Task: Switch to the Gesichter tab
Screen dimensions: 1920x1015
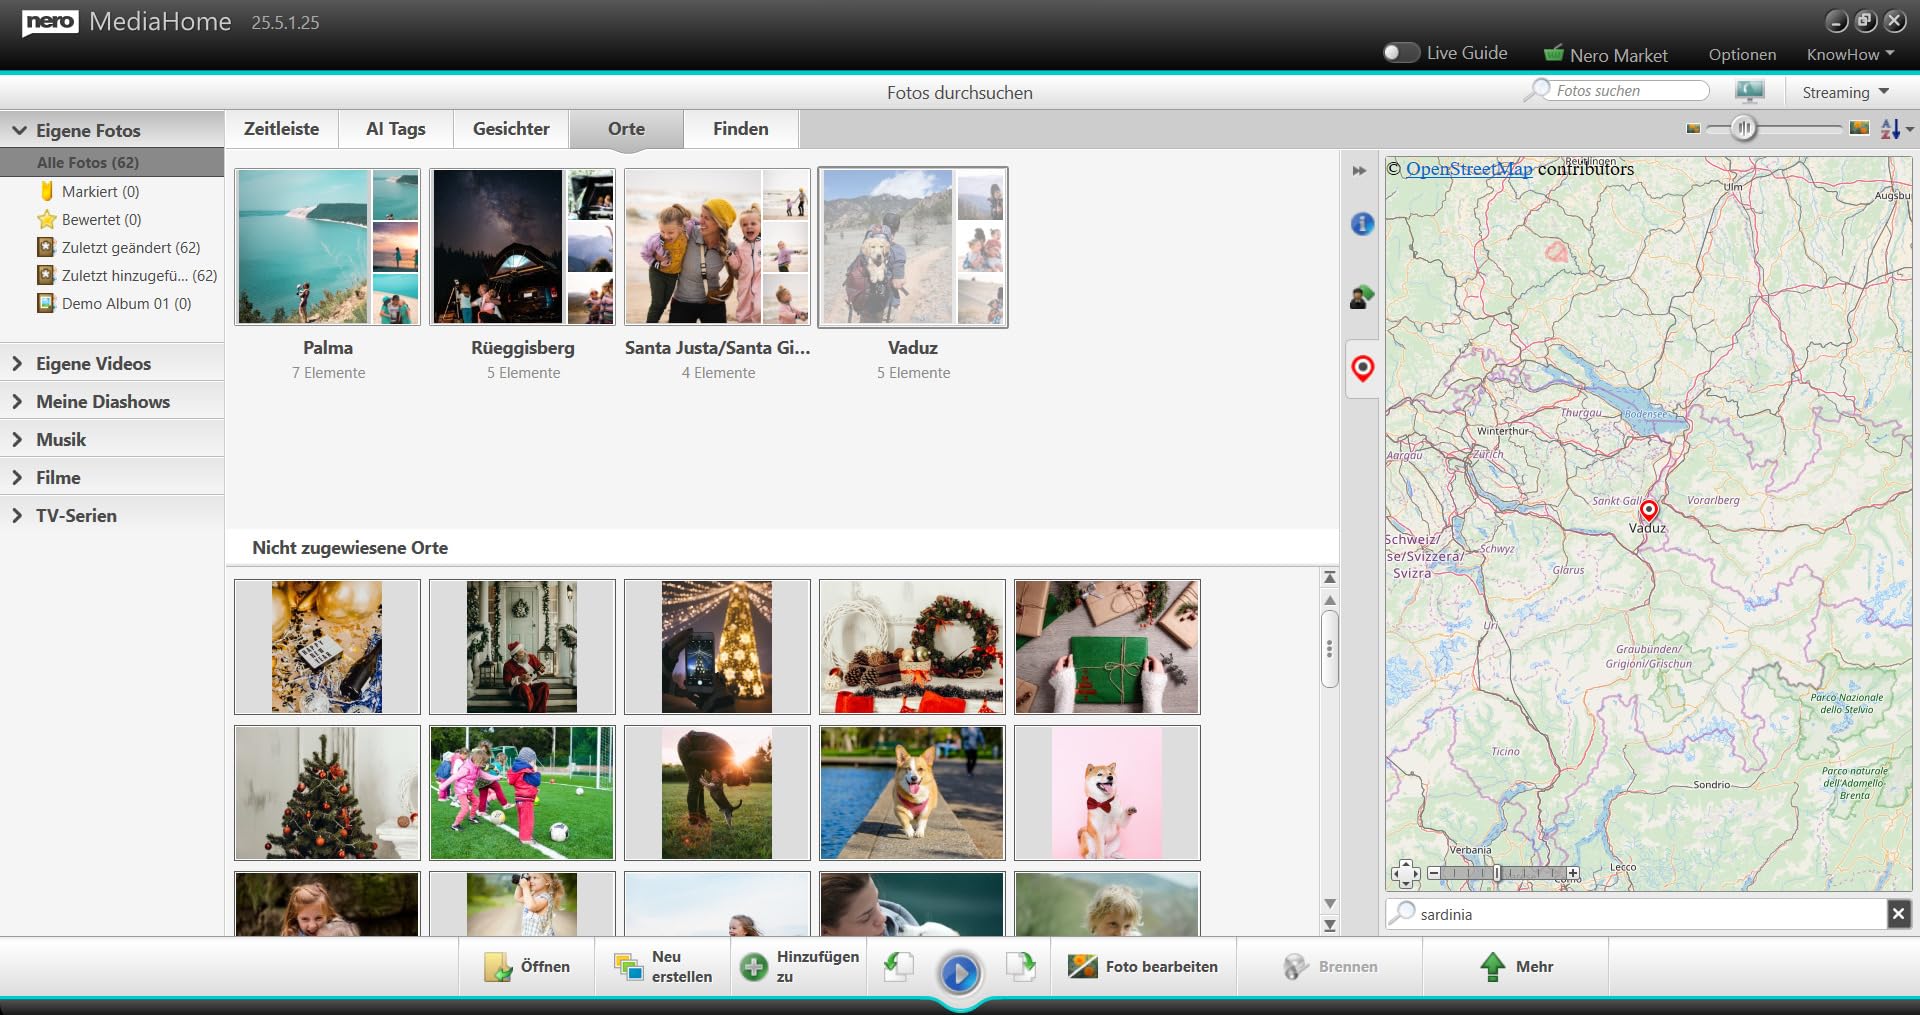Action: pos(511,129)
